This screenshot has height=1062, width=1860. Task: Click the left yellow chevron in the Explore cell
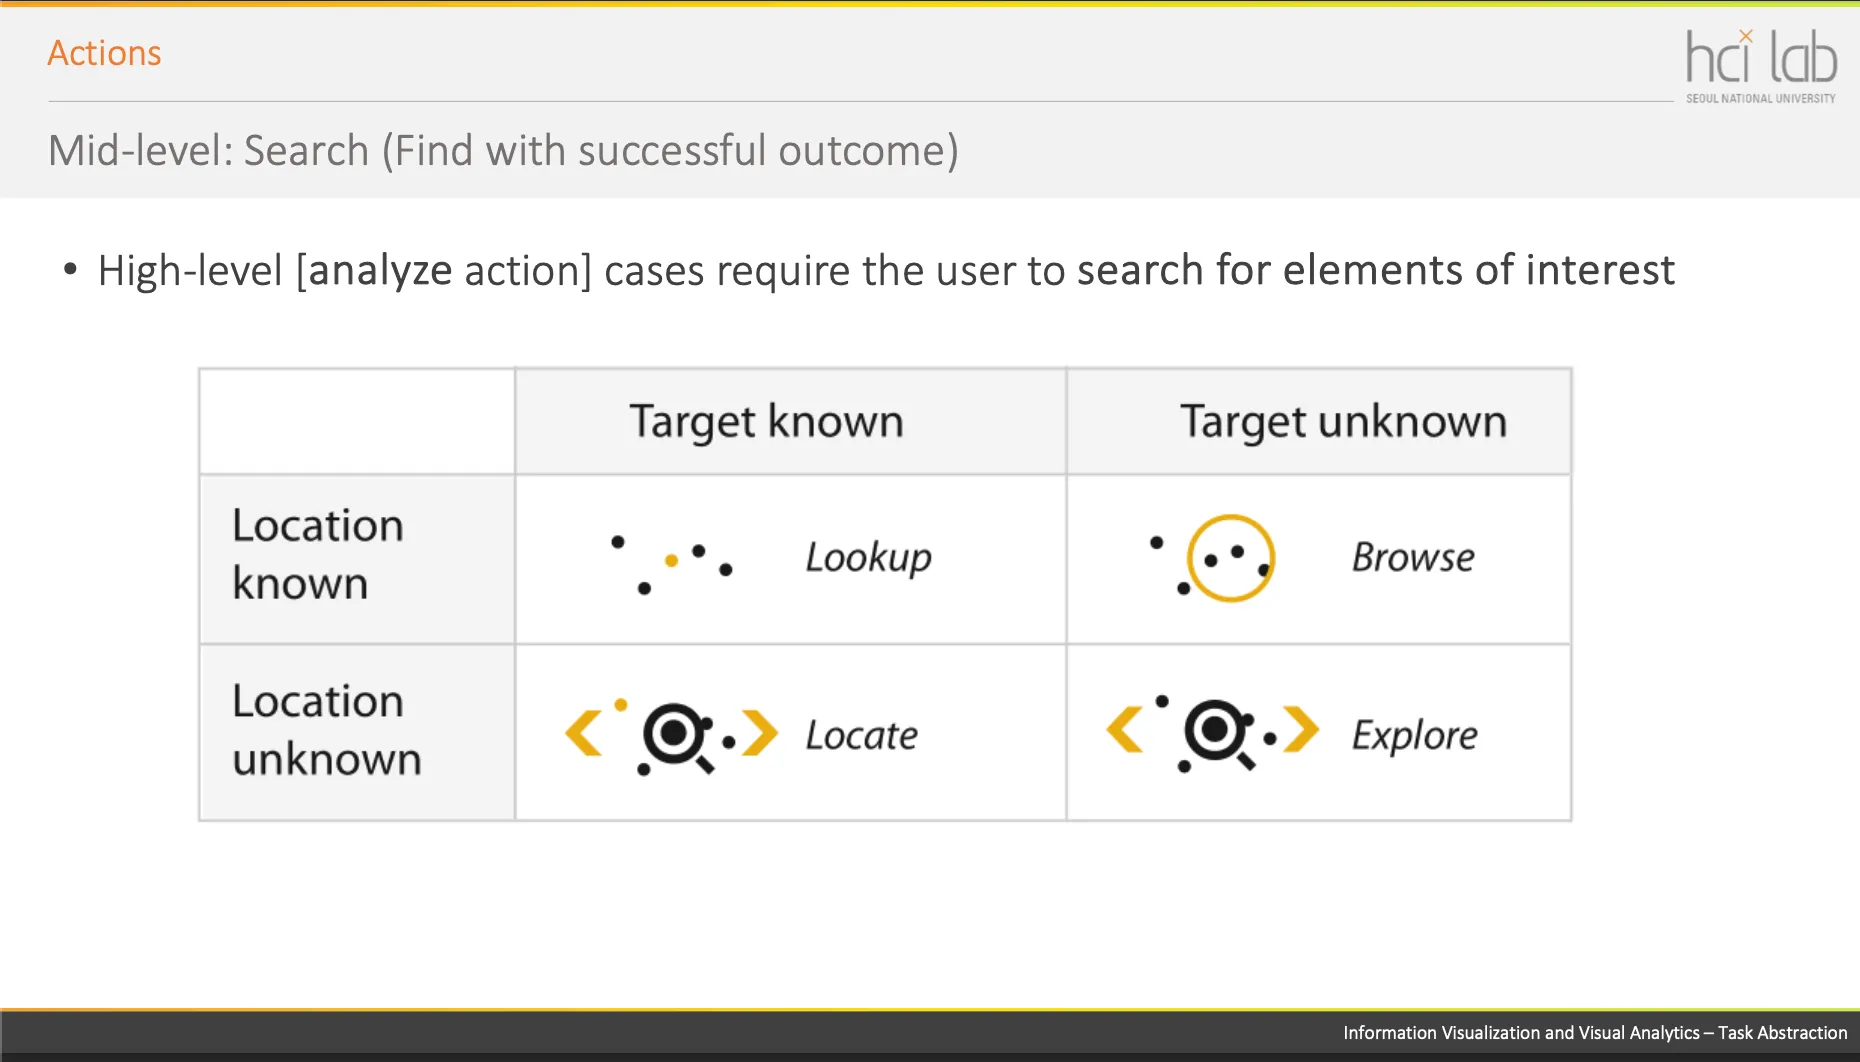(x=1124, y=729)
